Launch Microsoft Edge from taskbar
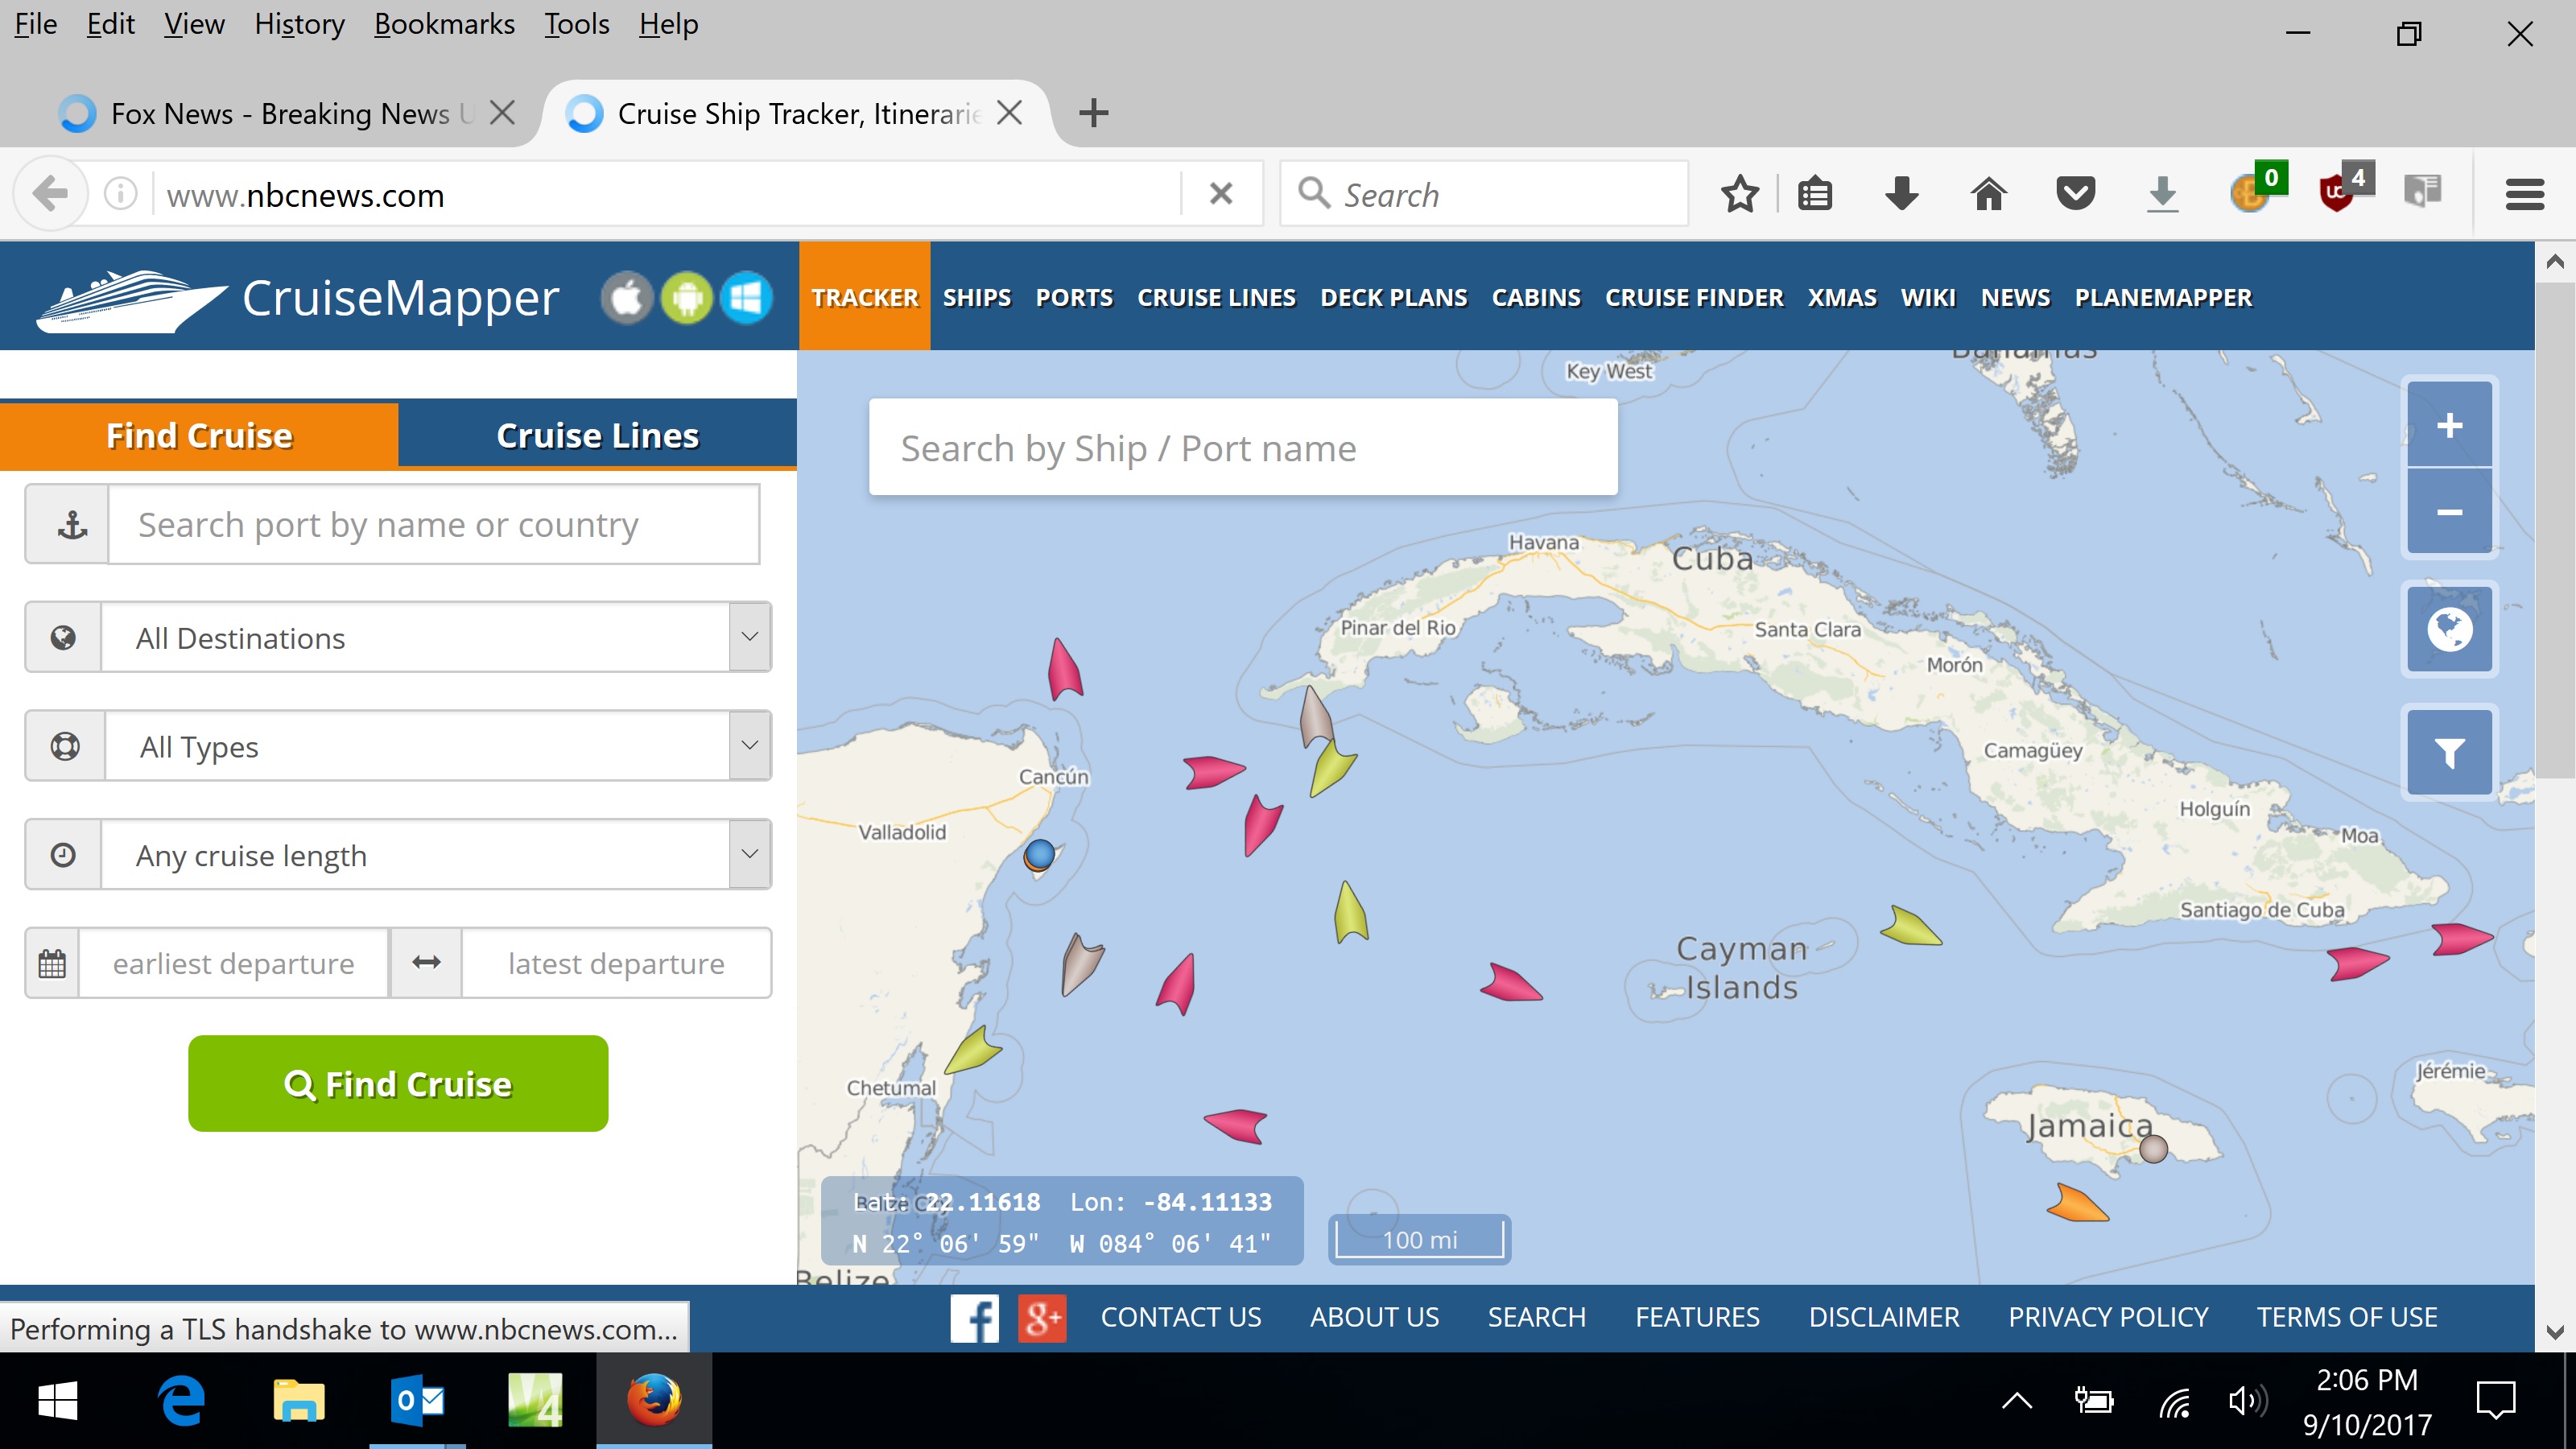The image size is (2576, 1449). click(x=183, y=1400)
